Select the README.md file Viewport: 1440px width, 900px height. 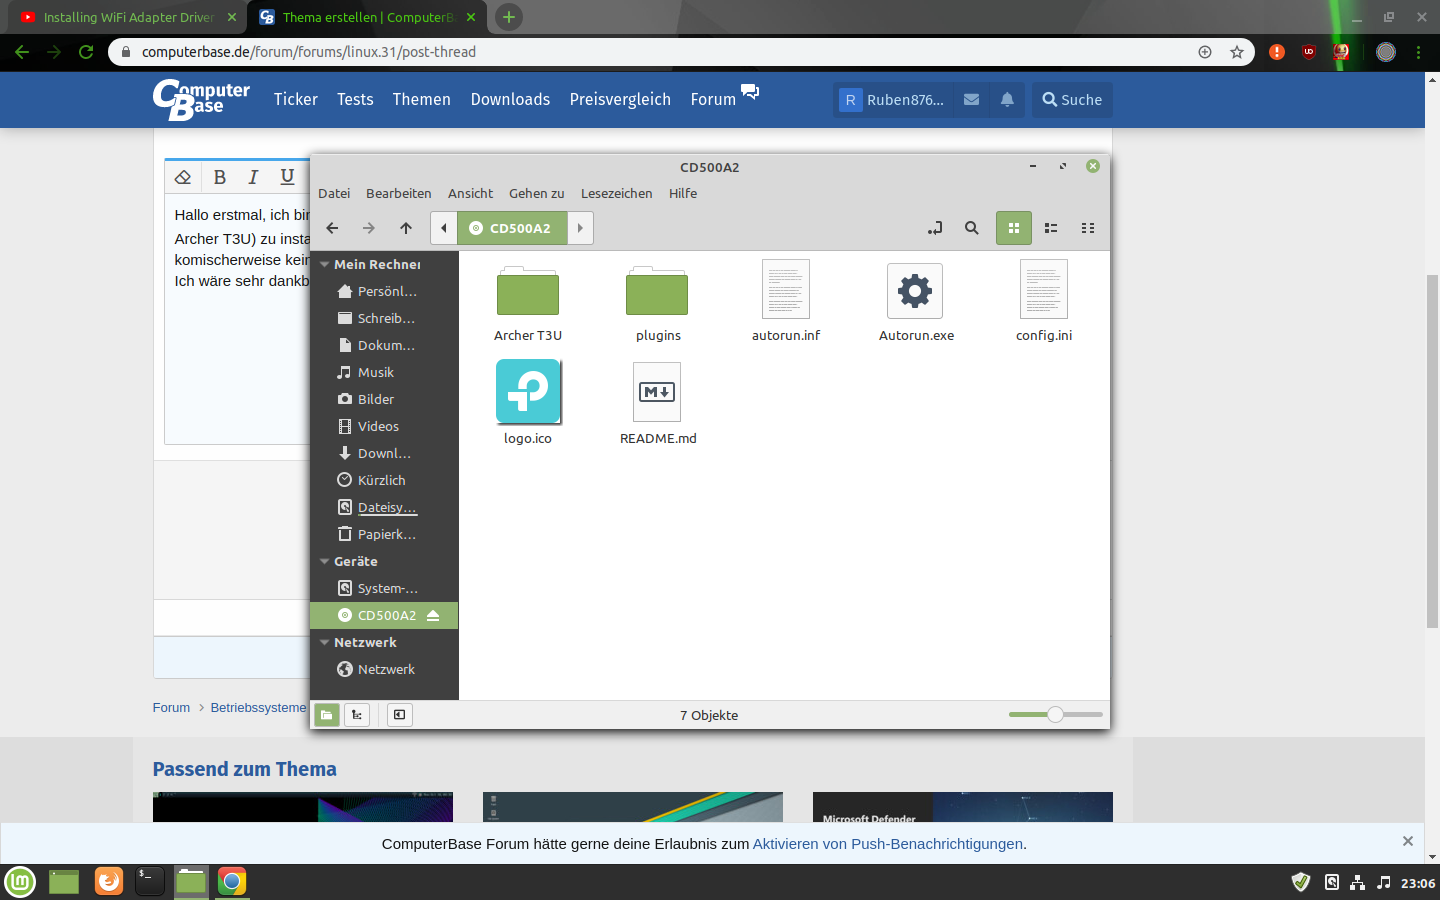[658, 404]
